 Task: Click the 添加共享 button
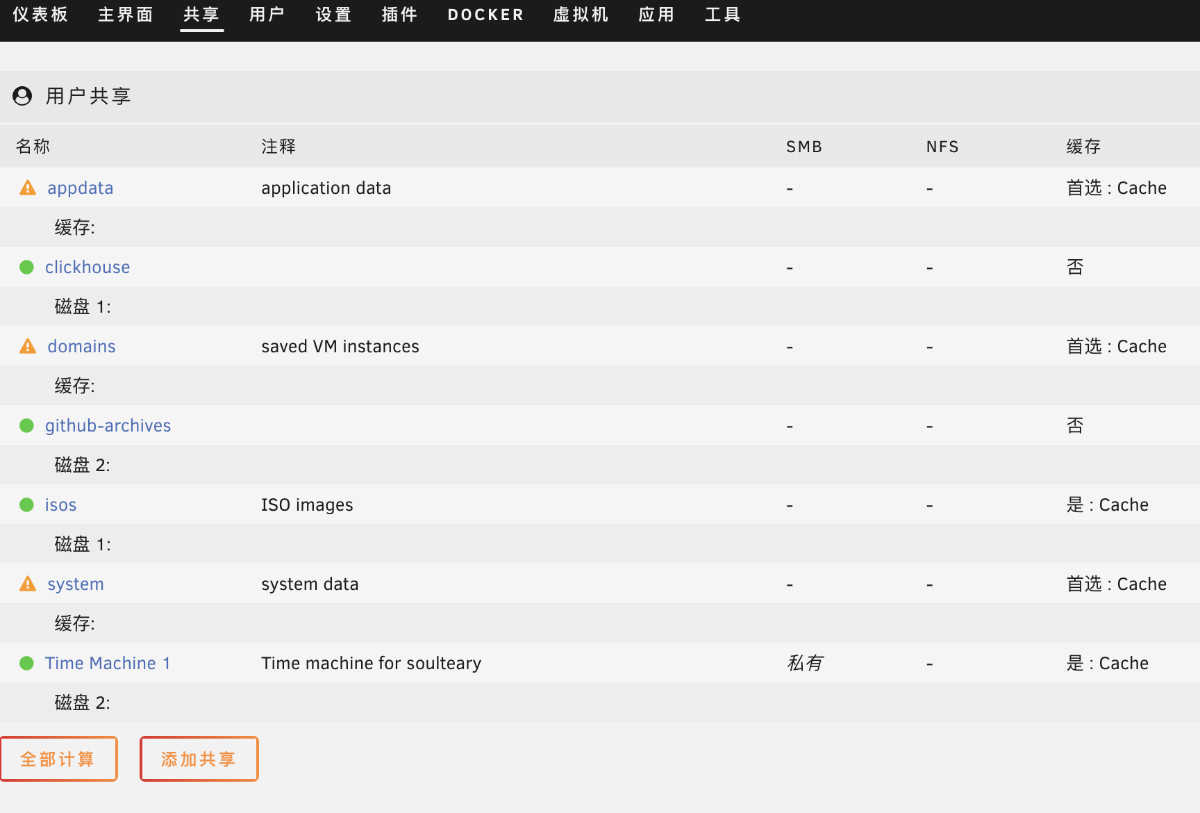click(199, 759)
